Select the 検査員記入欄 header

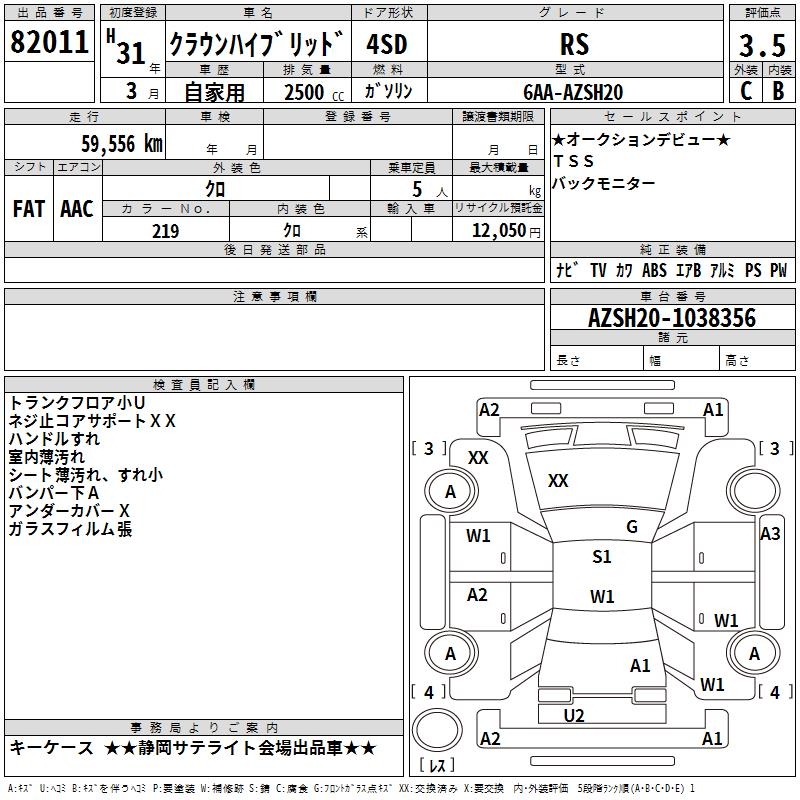coord(204,385)
